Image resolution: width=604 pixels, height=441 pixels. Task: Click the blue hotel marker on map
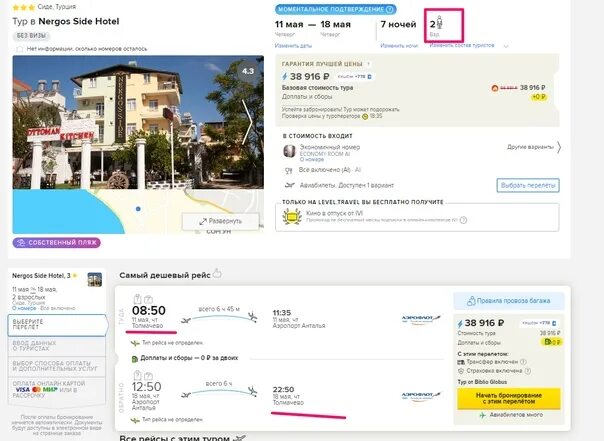tap(138, 209)
